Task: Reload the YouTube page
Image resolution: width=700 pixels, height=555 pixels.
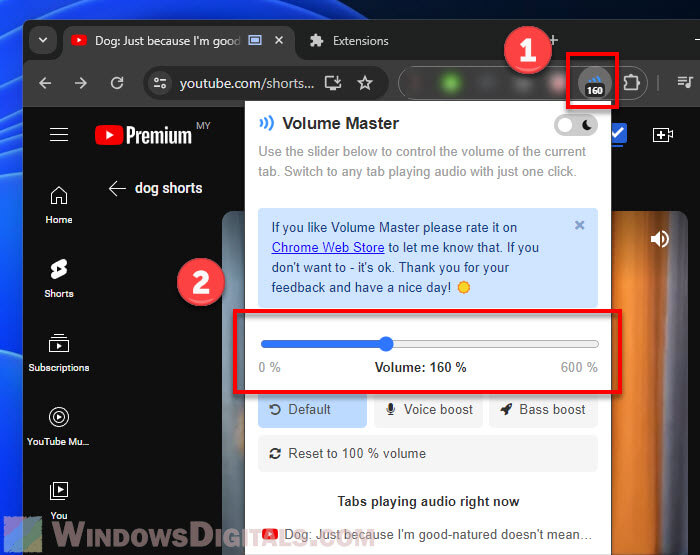Action: 117,83
